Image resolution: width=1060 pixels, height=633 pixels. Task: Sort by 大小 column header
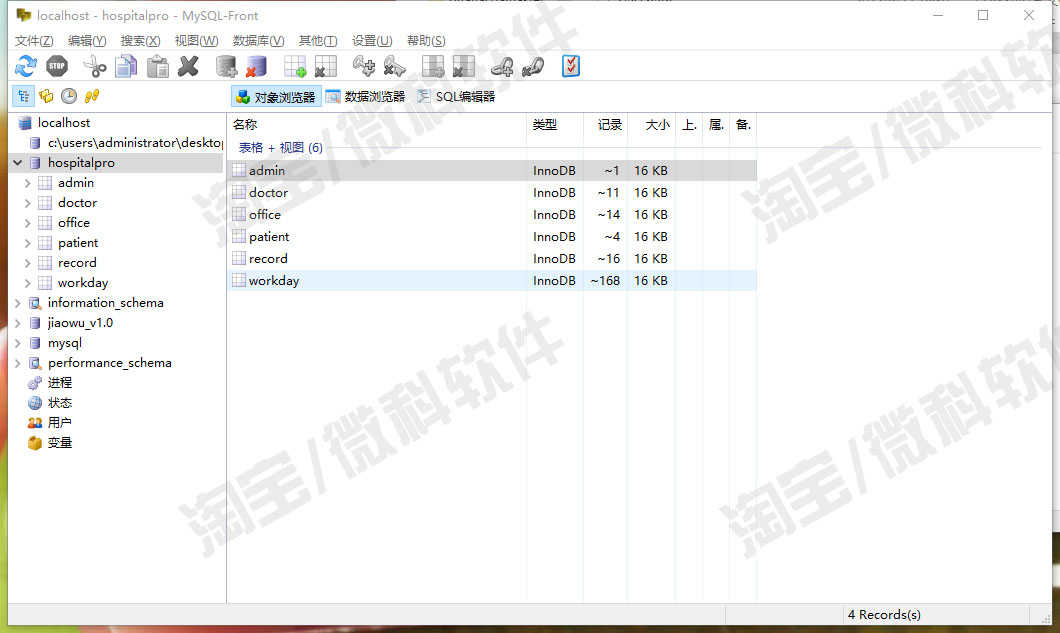tap(651, 124)
